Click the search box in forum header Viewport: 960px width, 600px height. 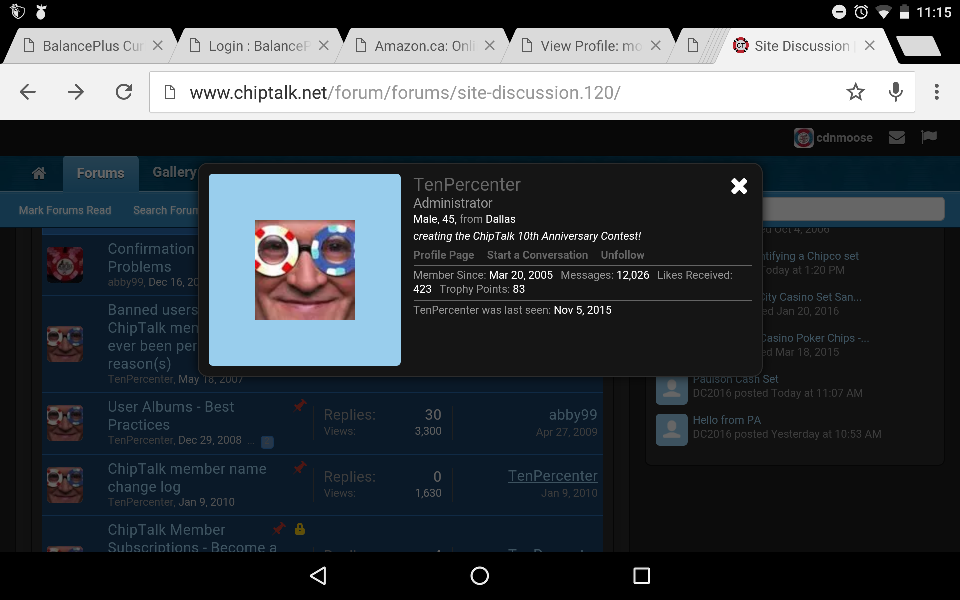coord(852,209)
